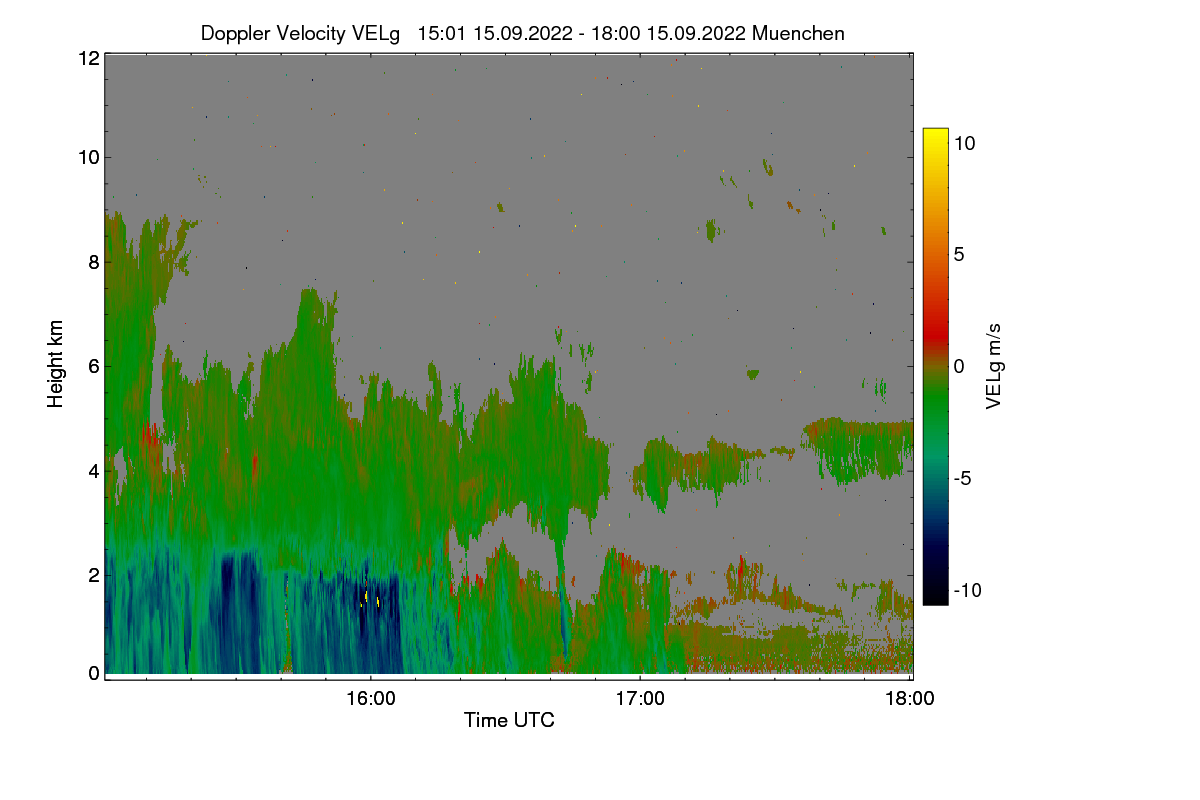Click the "18:00" time tick label

click(909, 699)
